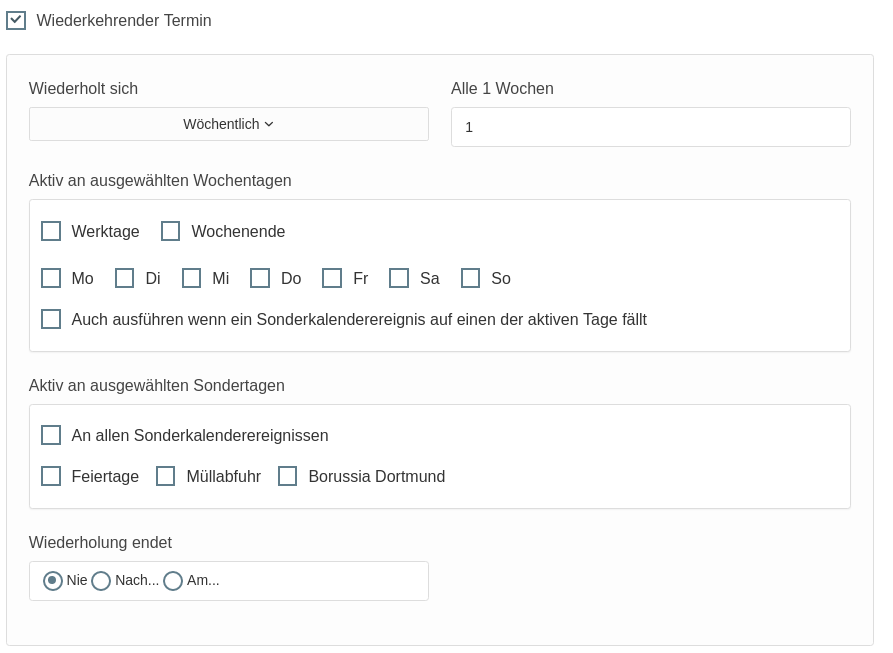Viewport: 893px width, 653px height.
Task: Select the Feiertage checkbox
Action: [51, 476]
